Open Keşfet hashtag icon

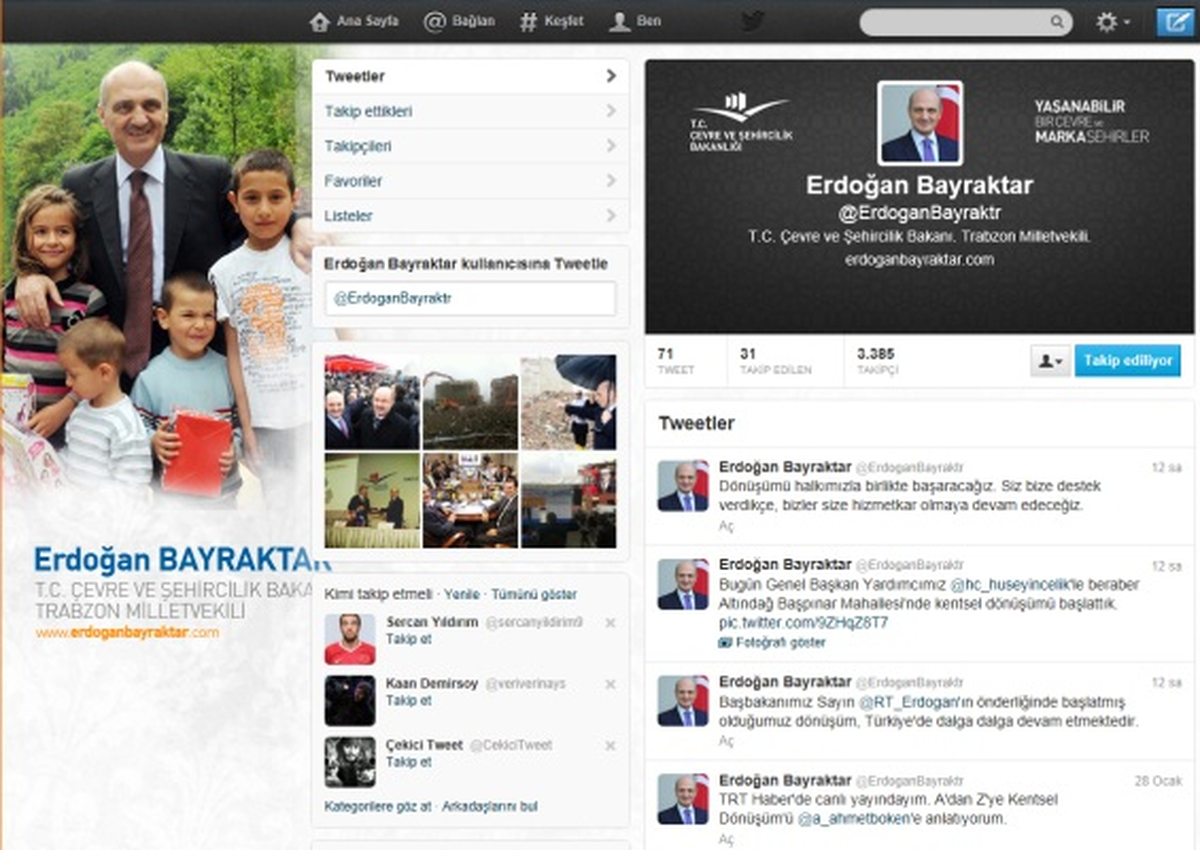[x=529, y=21]
